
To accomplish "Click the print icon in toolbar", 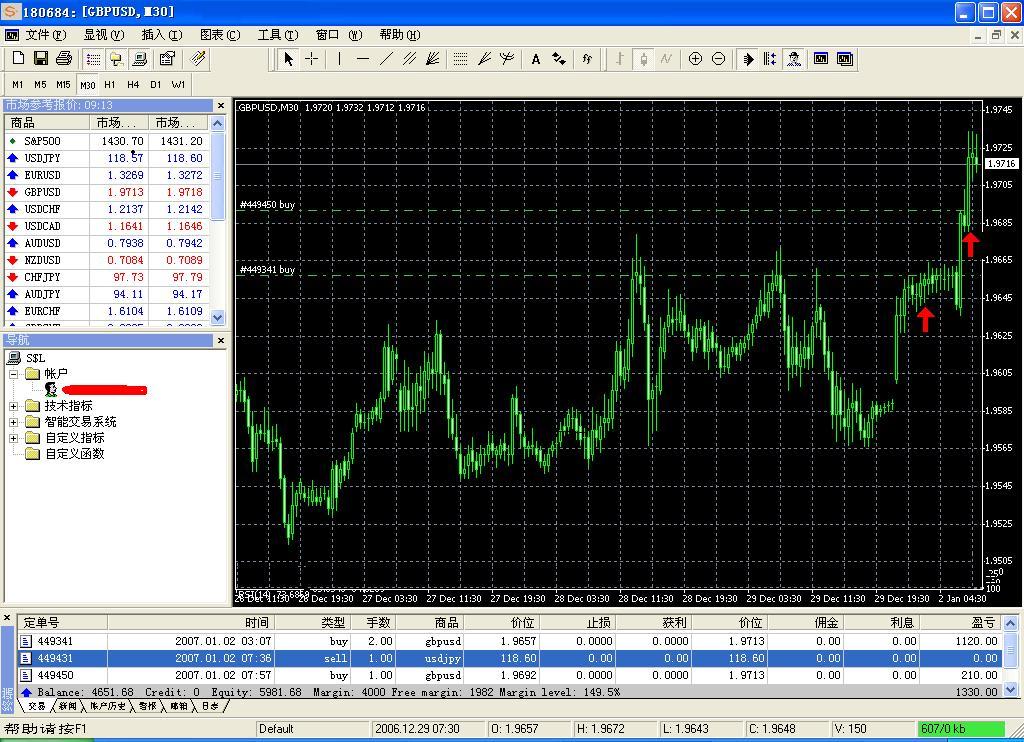I will coord(64,59).
